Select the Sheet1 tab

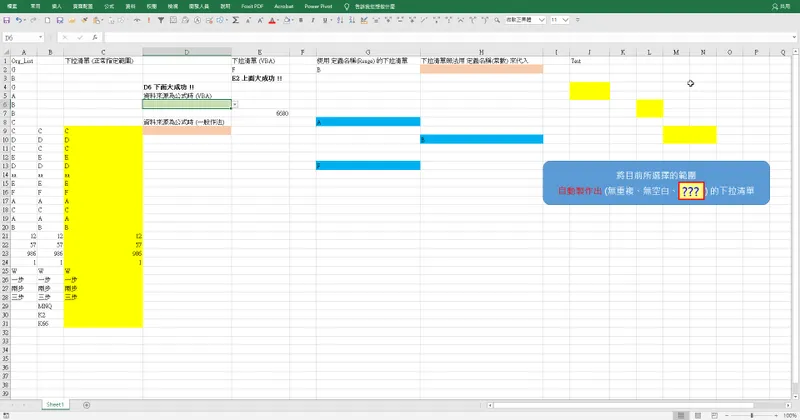coord(55,405)
